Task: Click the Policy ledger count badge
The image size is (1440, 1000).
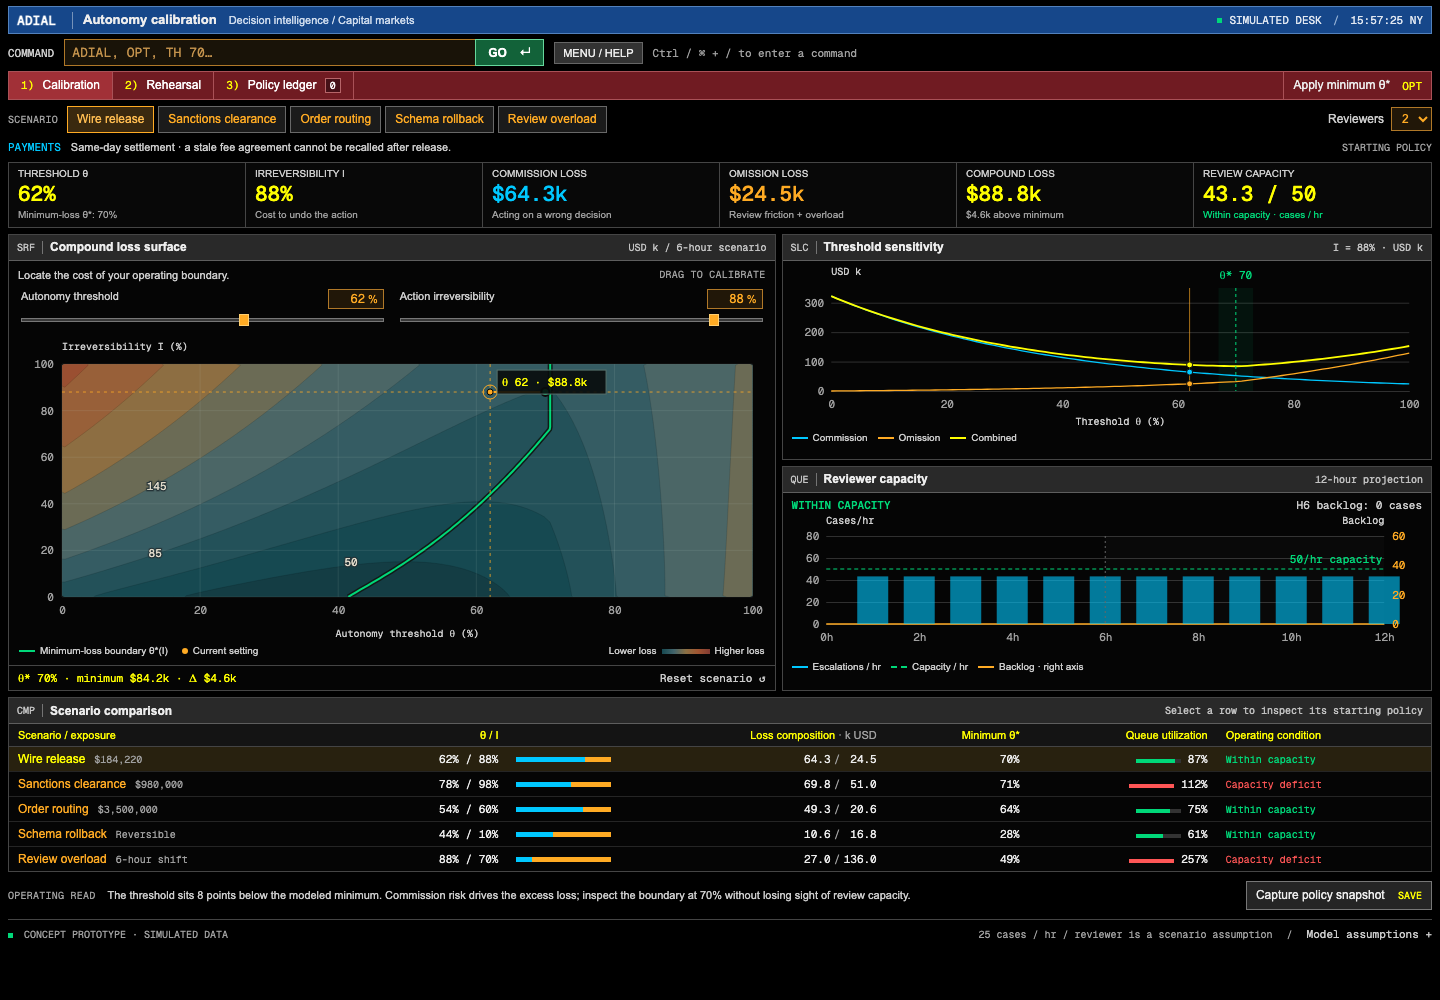Action: [333, 86]
